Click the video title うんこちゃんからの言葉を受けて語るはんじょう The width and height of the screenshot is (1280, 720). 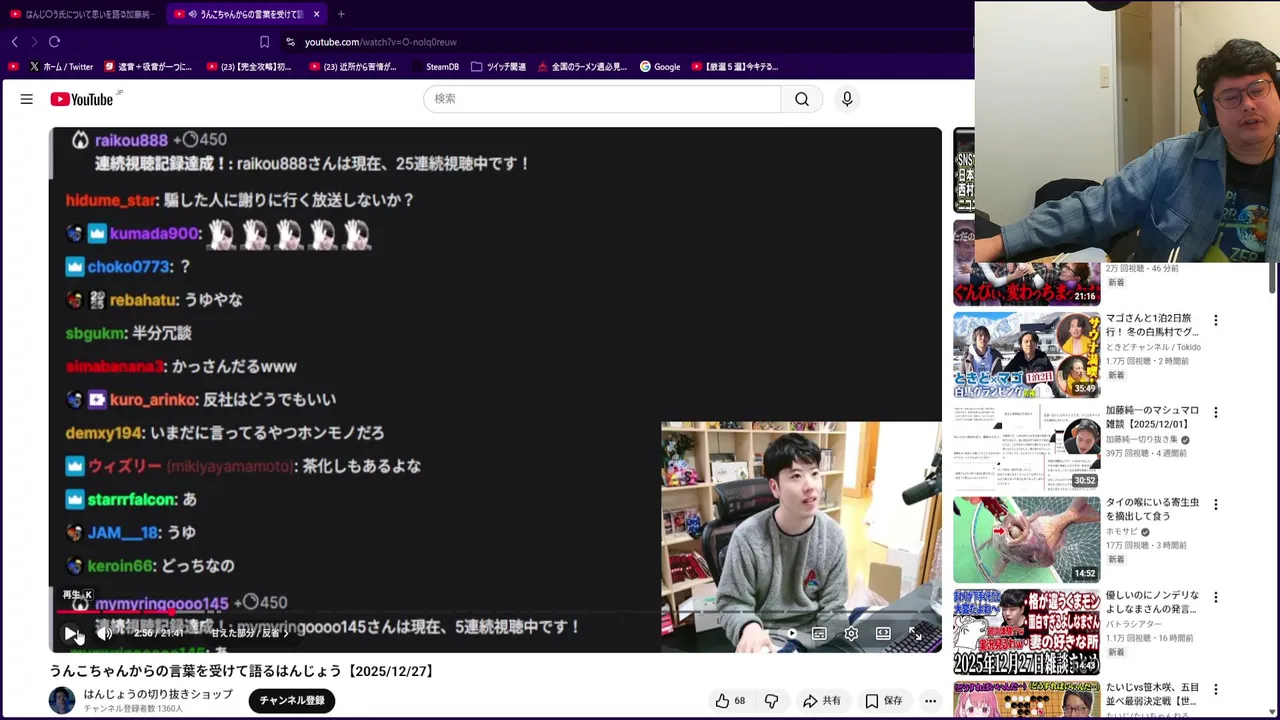point(243,671)
